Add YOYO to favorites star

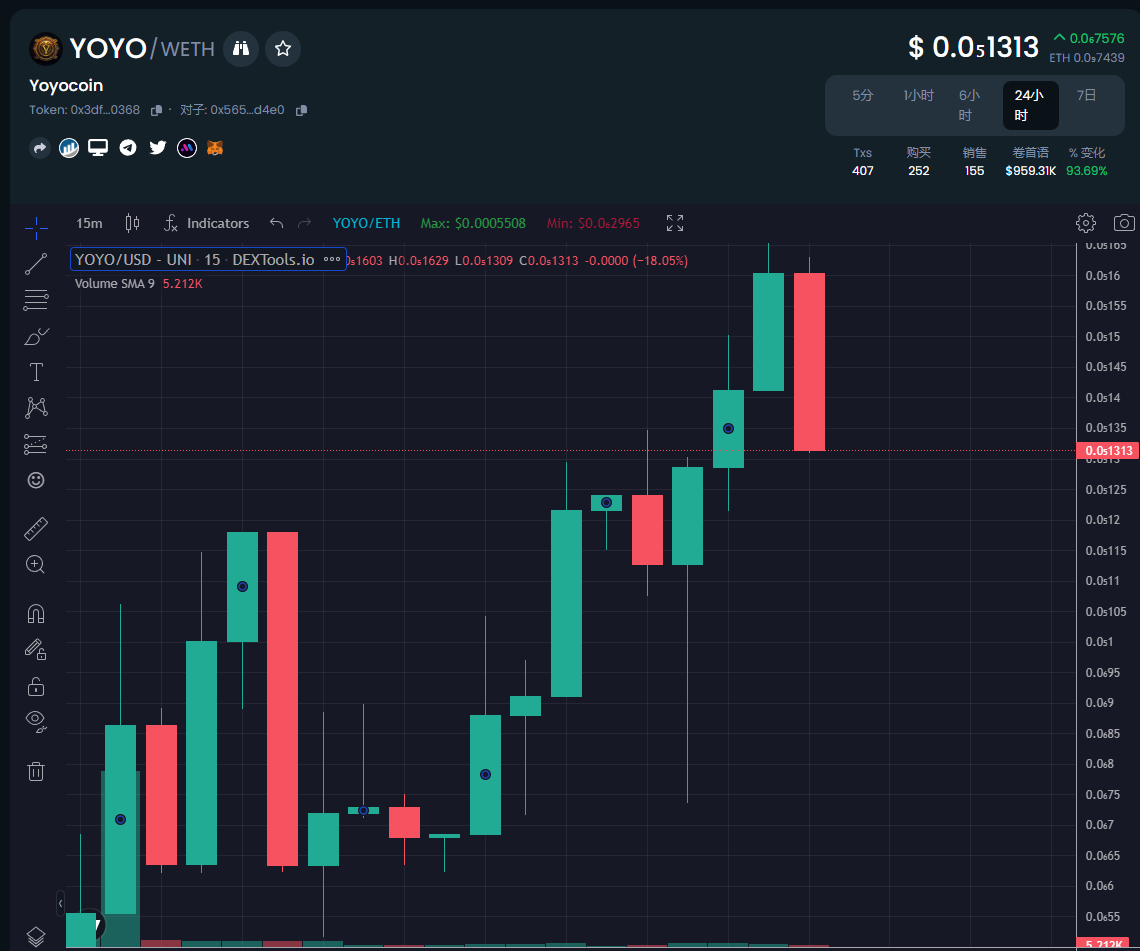point(283,49)
